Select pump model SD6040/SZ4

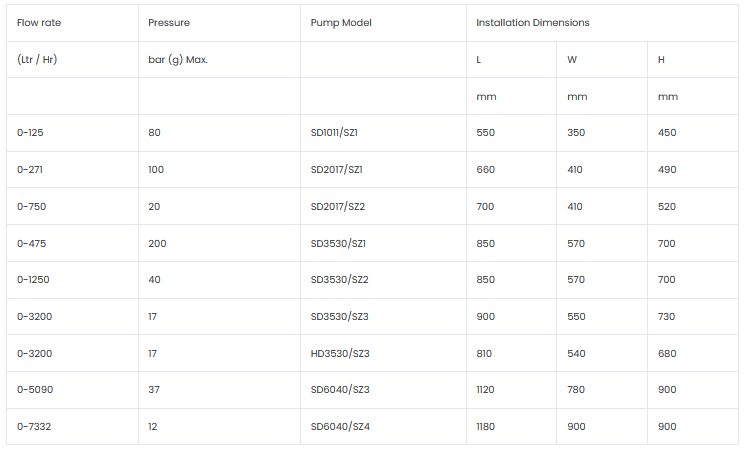(339, 427)
